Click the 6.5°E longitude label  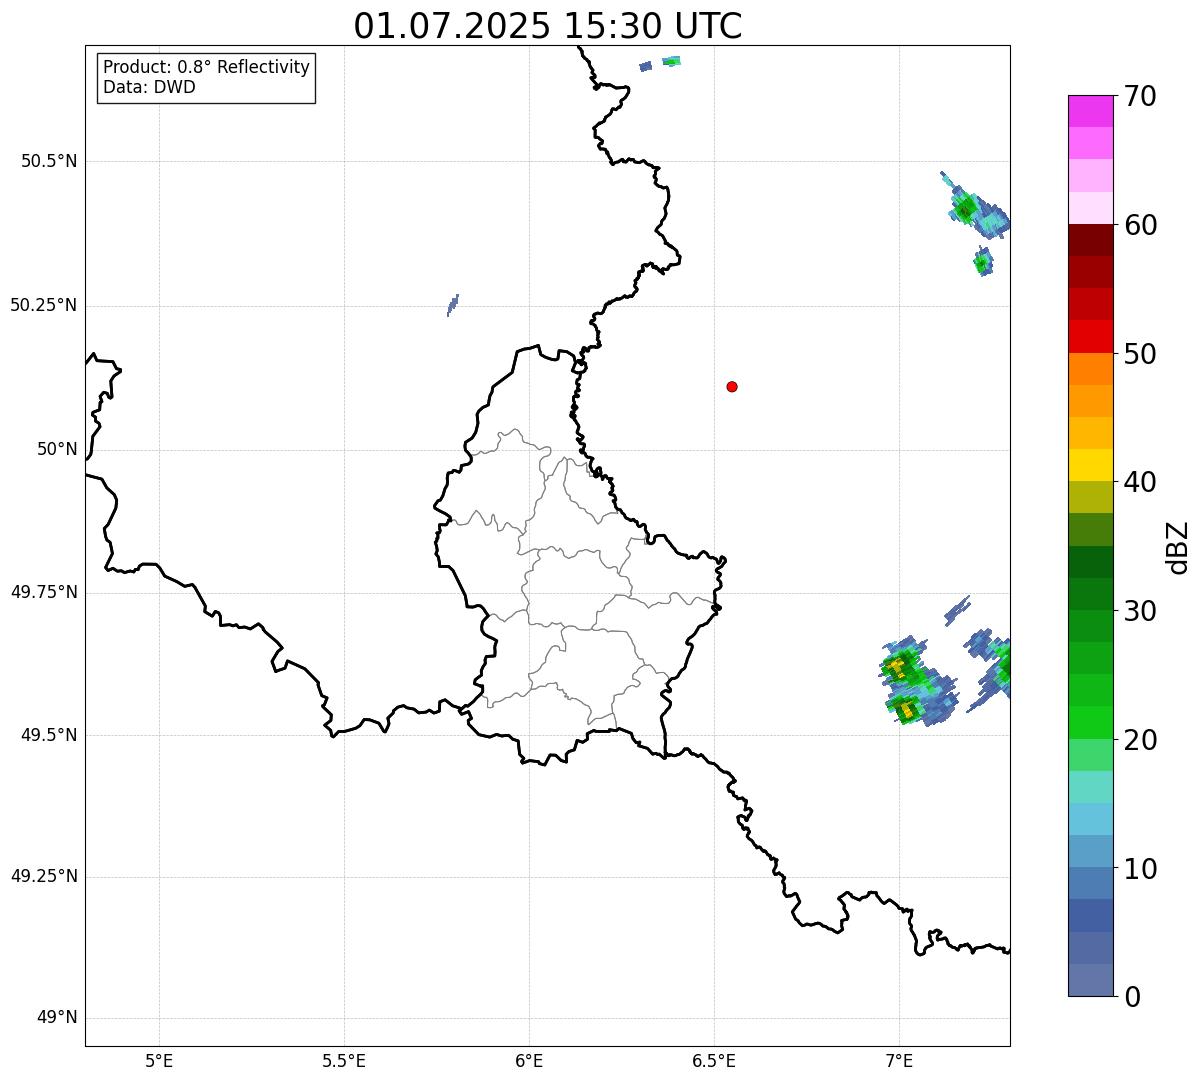click(x=714, y=1060)
